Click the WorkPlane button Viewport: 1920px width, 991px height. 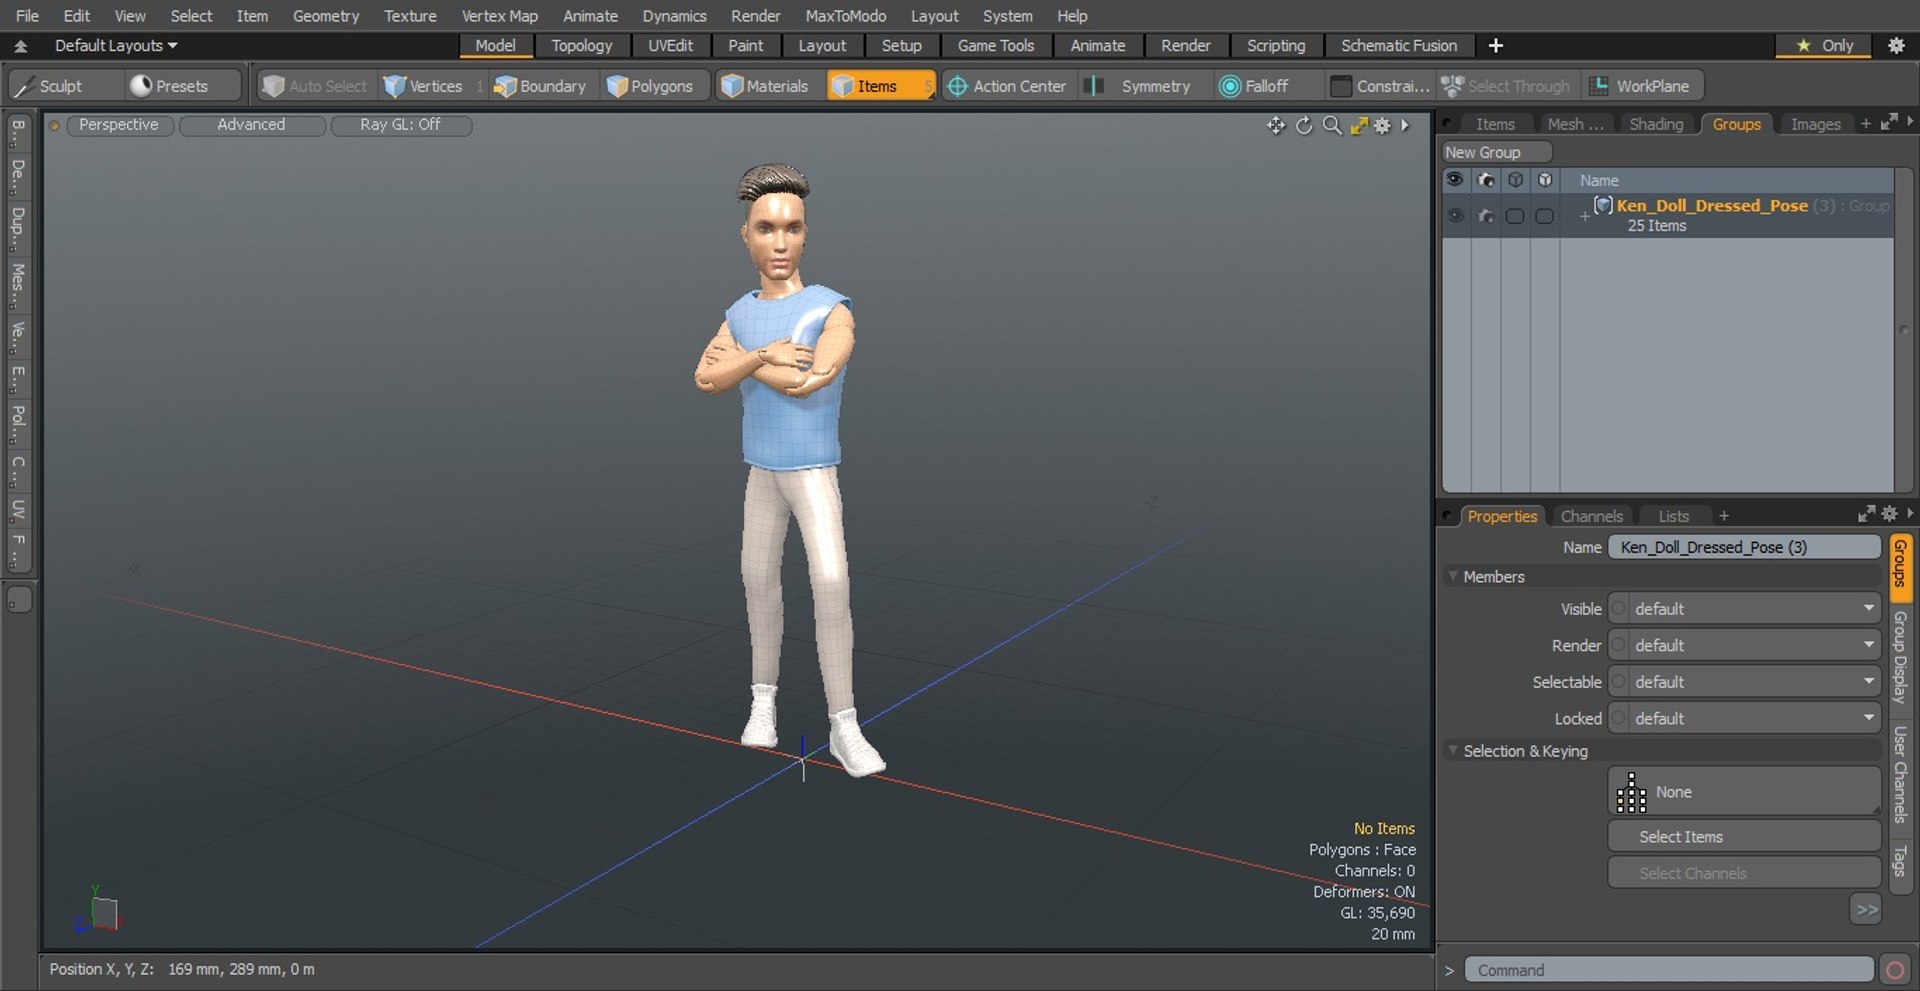tap(1642, 86)
